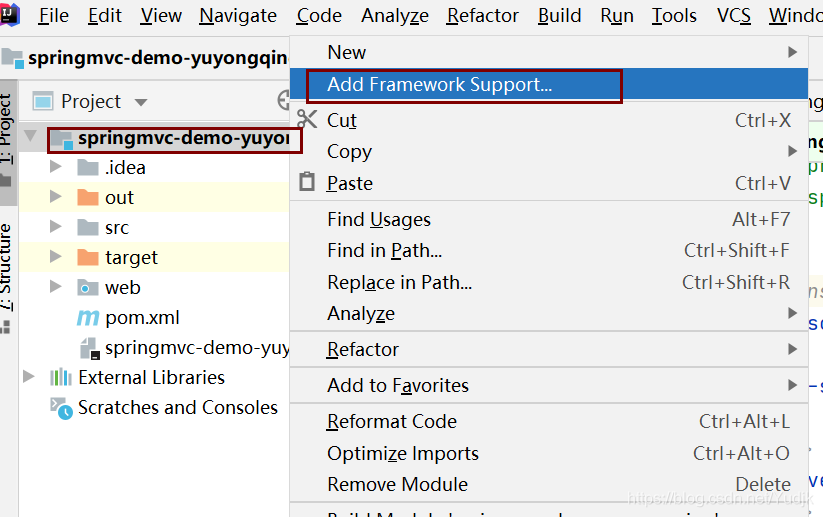The height and width of the screenshot is (517, 823).
Task: Open the Project view dropdown
Action: pyautogui.click(x=141, y=102)
